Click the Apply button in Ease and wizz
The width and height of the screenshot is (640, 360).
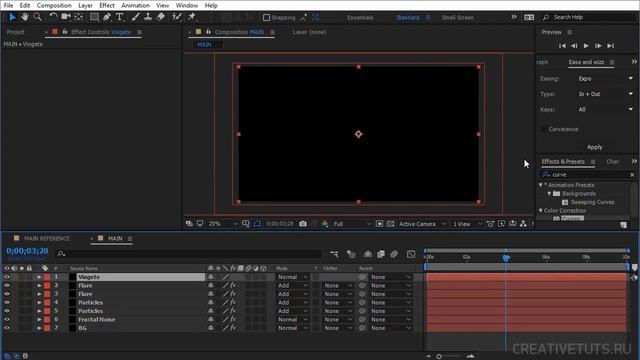click(x=594, y=147)
